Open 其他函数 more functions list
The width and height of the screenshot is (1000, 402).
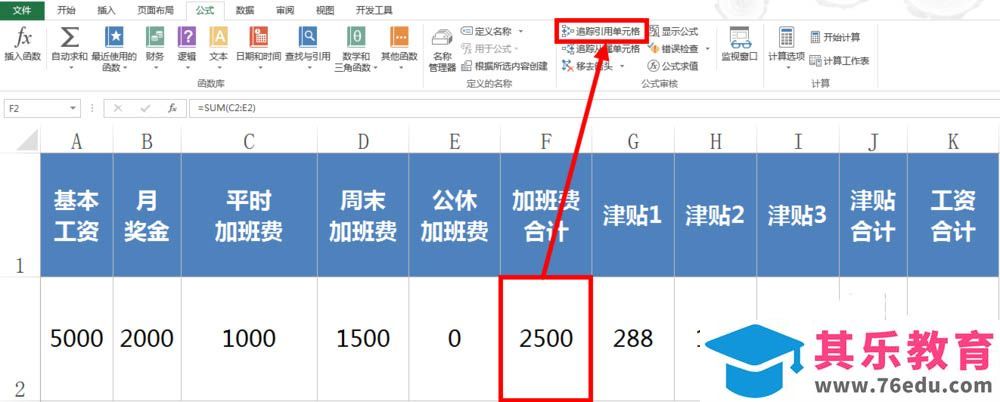(x=399, y=48)
